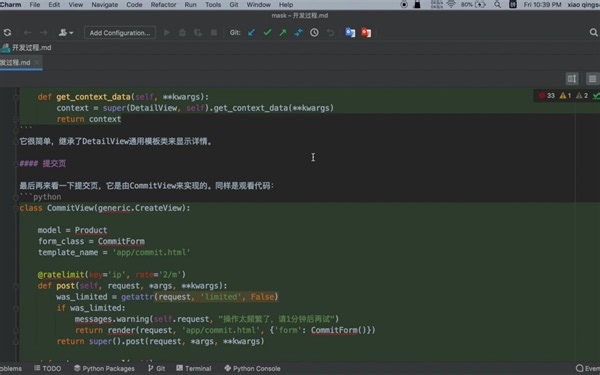Place cursor on class CommitView line

(105, 208)
